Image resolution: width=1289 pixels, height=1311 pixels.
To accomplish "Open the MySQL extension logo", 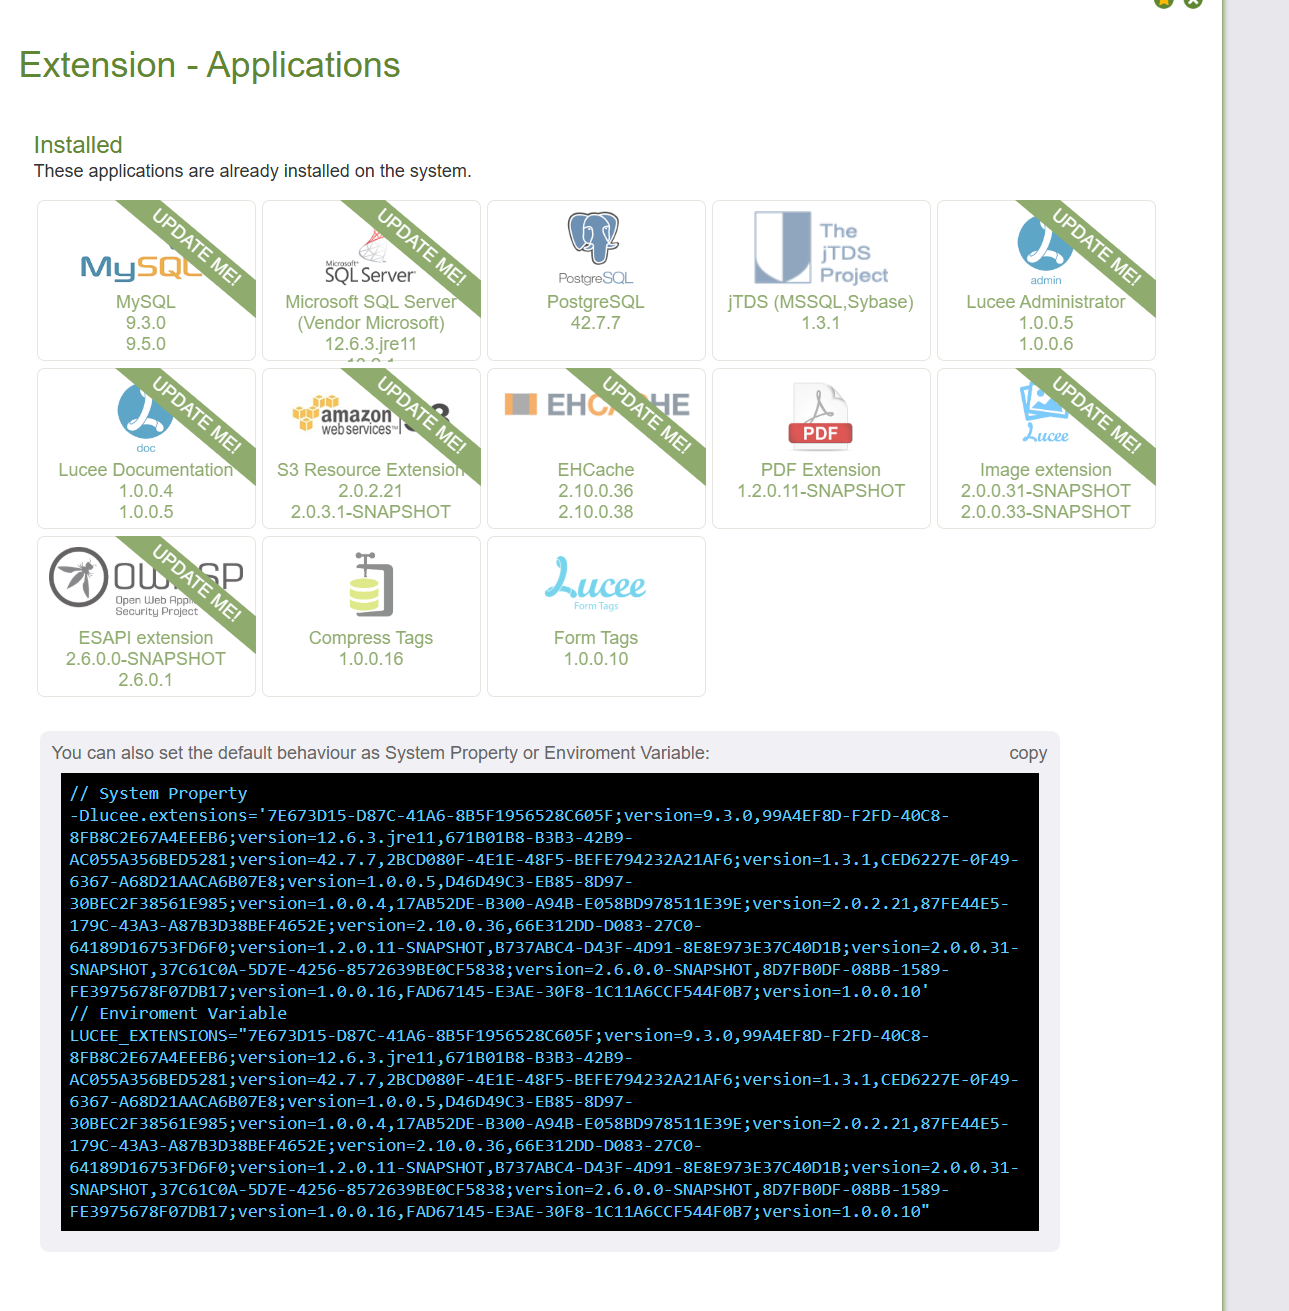I will 130,267.
